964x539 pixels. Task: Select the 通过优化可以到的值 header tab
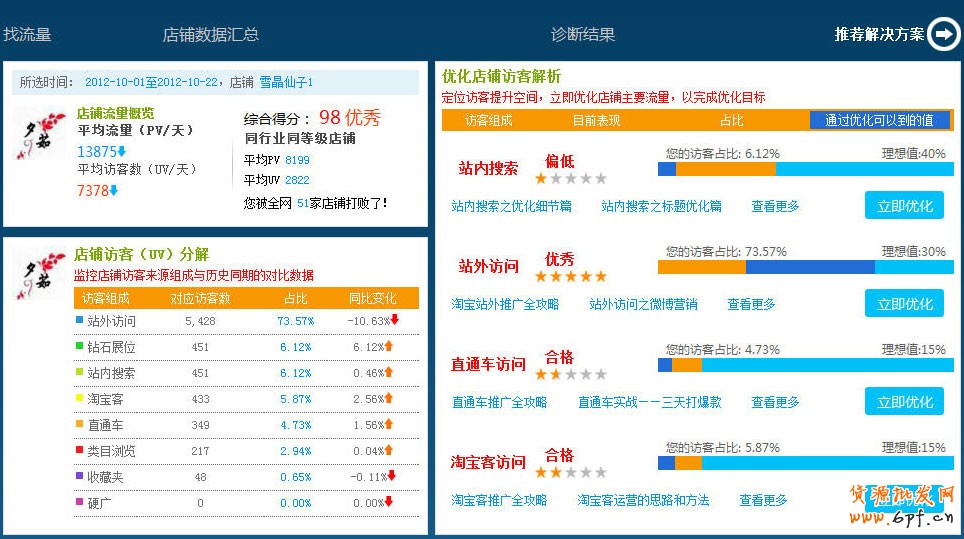coord(879,120)
